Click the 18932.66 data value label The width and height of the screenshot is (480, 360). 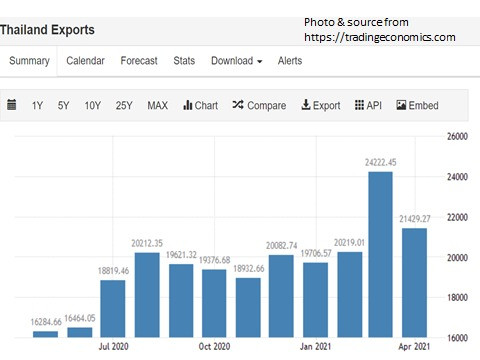click(249, 269)
